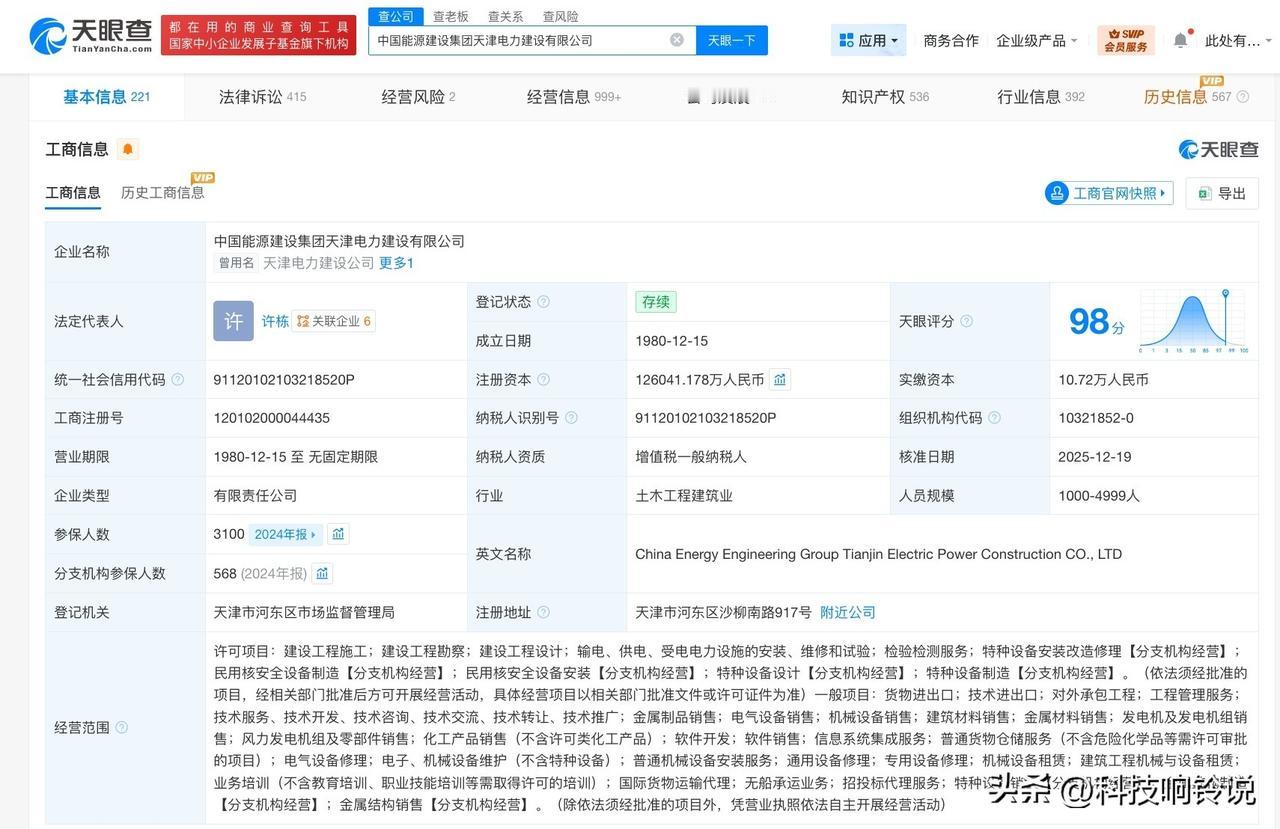Click the 98分 score value

pos(1096,321)
